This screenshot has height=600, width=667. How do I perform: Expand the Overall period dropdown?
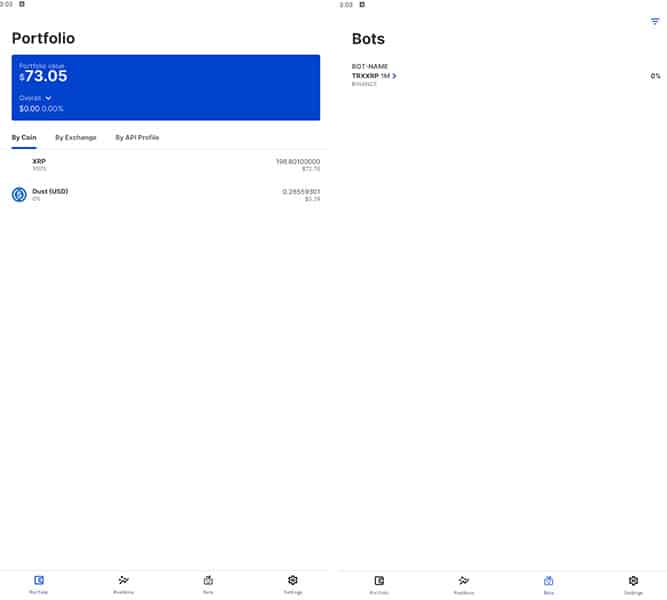tap(35, 98)
